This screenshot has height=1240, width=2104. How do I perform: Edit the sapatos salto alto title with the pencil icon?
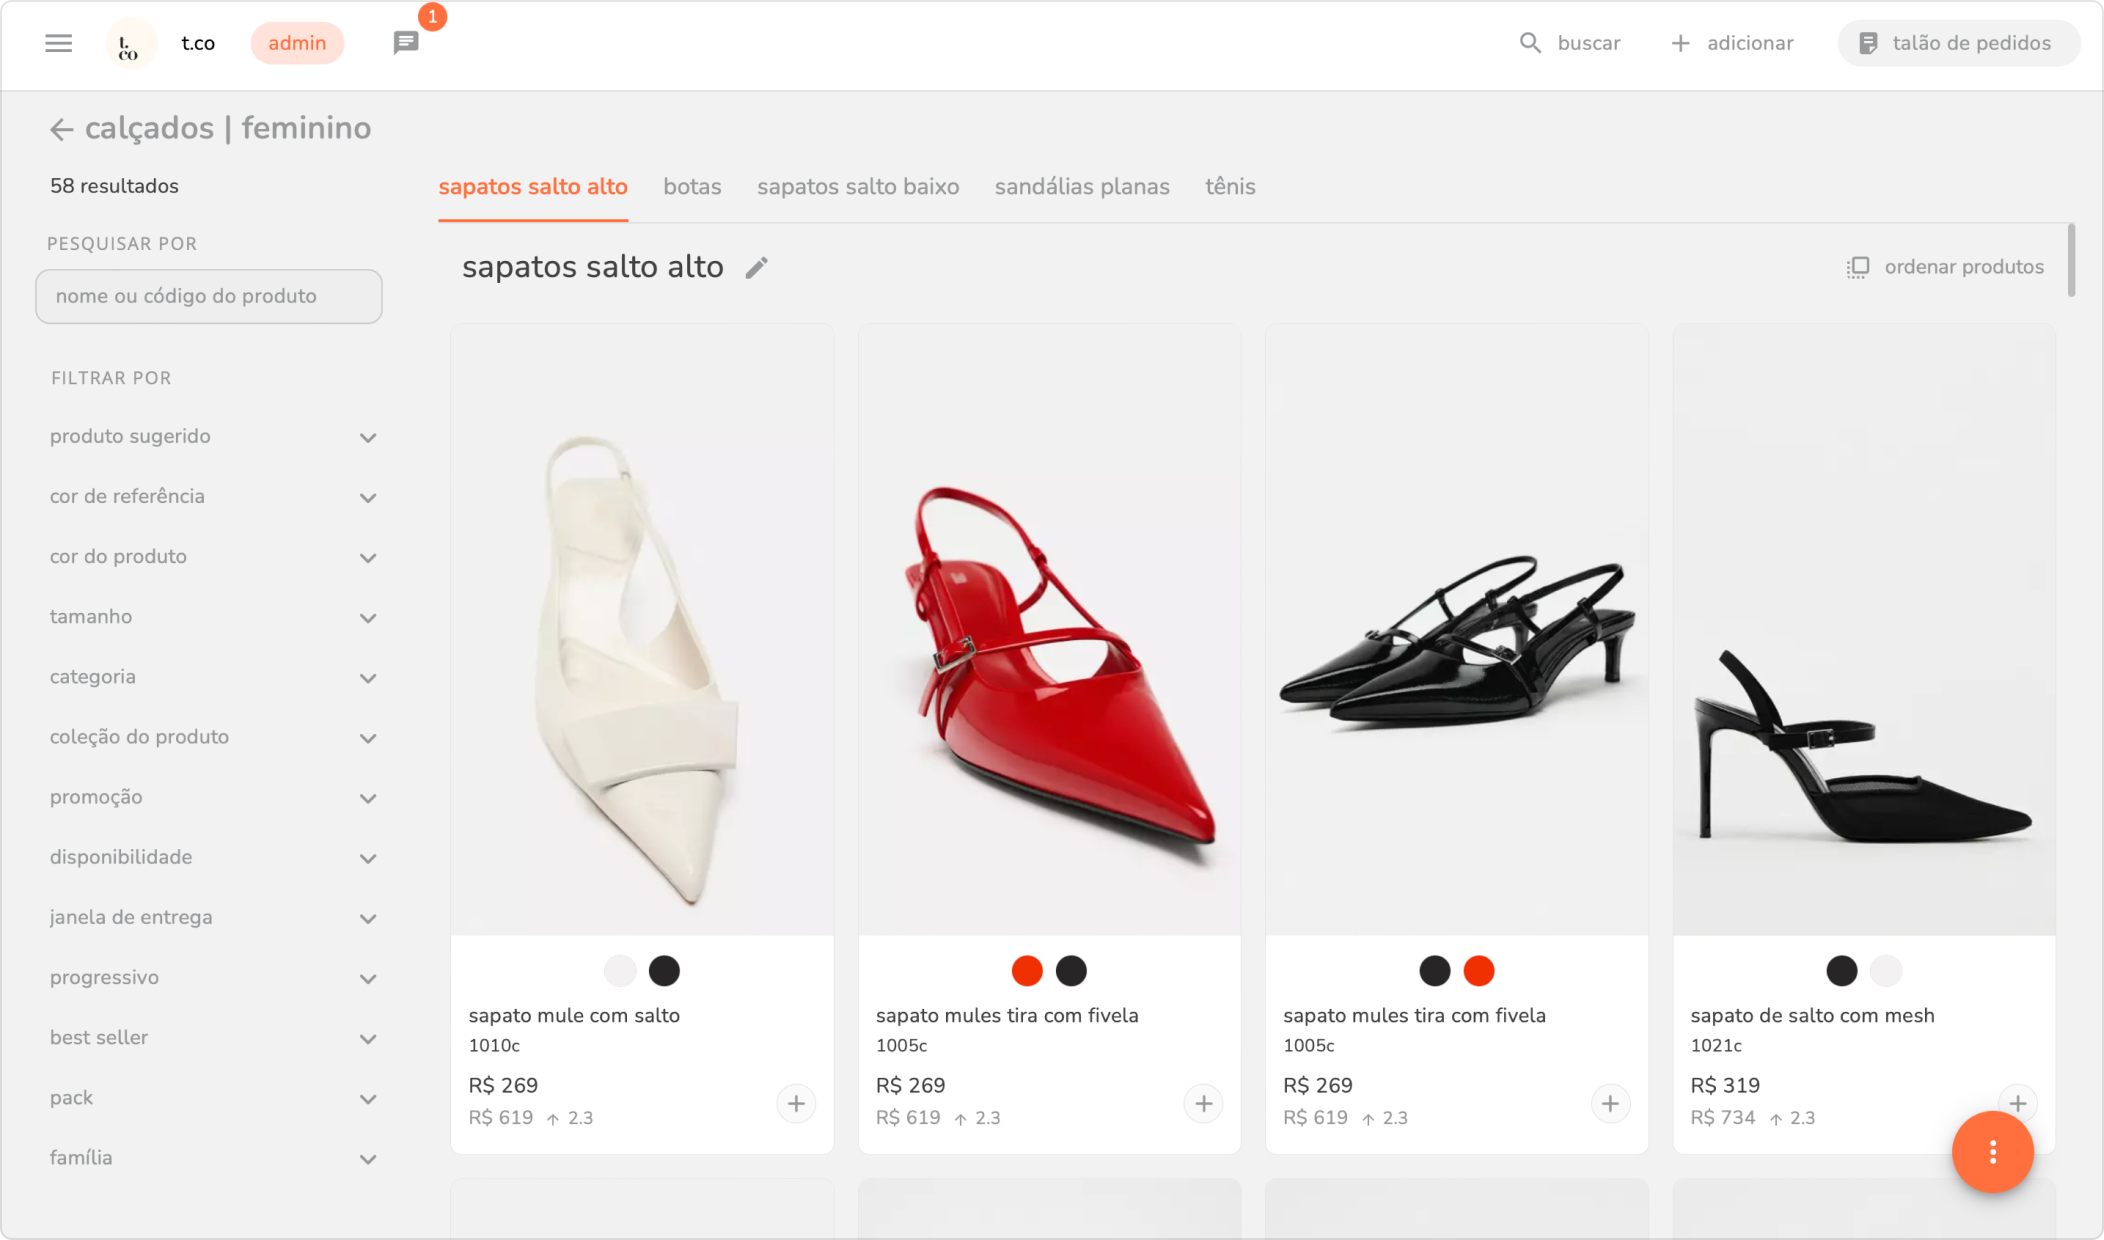click(x=757, y=267)
